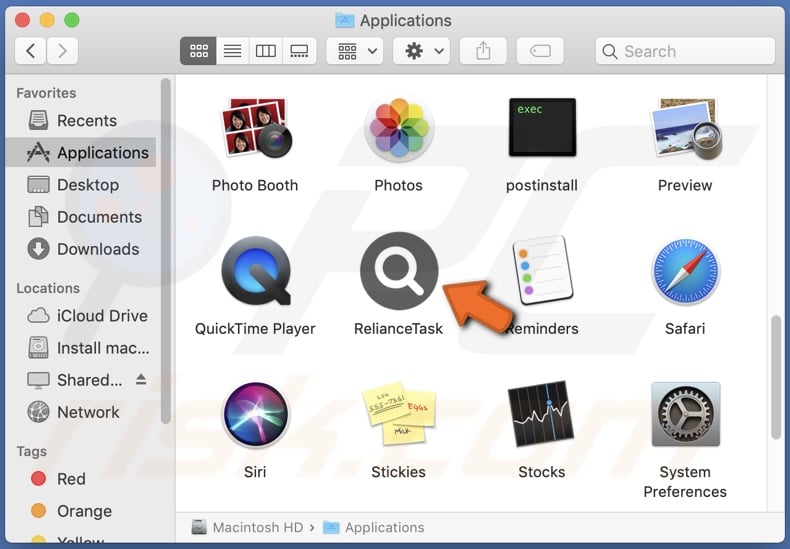Screen dimensions: 790x549
Task: Select the Orange tag
Action: tap(81, 511)
